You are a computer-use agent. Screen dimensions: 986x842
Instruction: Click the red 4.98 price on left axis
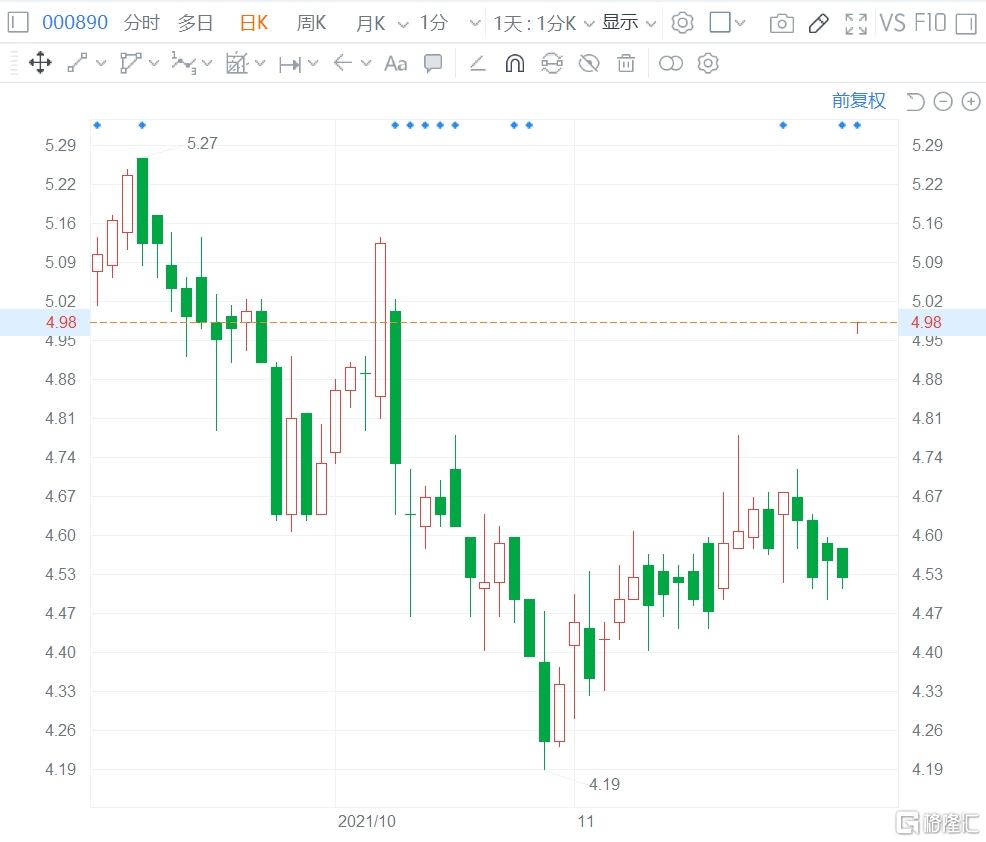pyautogui.click(x=61, y=322)
